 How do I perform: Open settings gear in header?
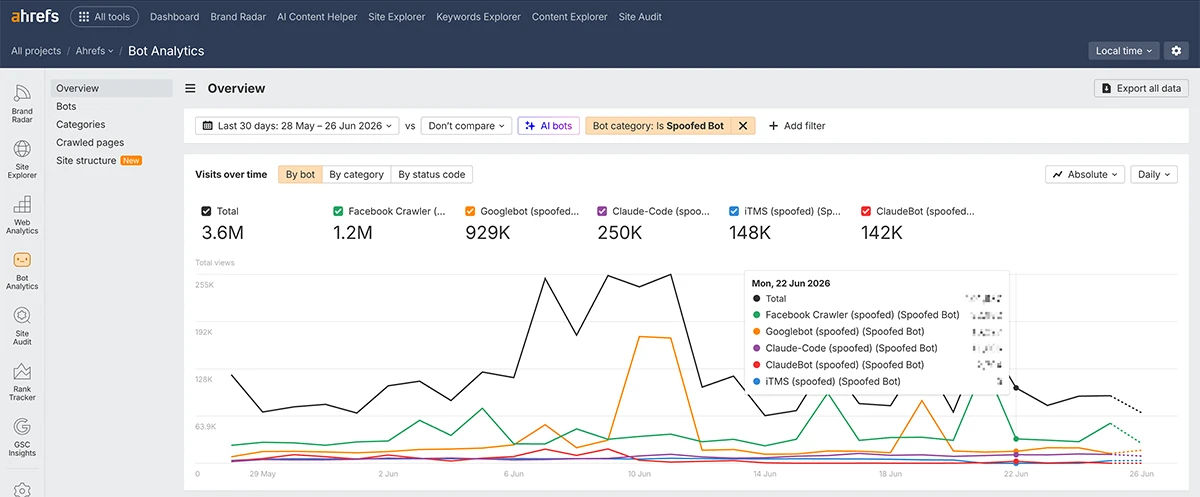tap(1176, 51)
